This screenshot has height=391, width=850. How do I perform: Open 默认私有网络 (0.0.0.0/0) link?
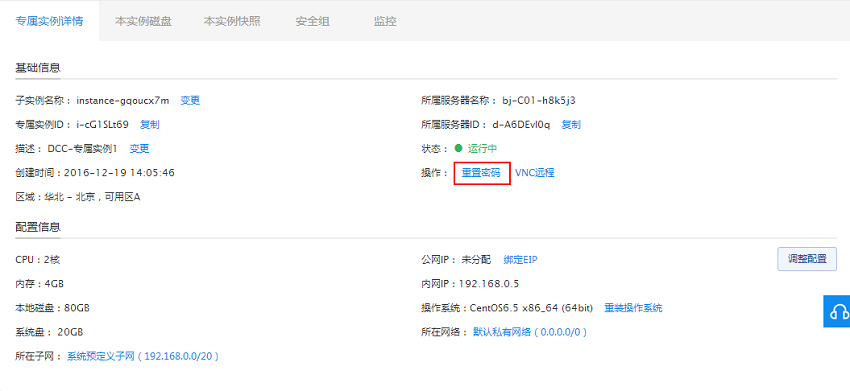point(530,332)
